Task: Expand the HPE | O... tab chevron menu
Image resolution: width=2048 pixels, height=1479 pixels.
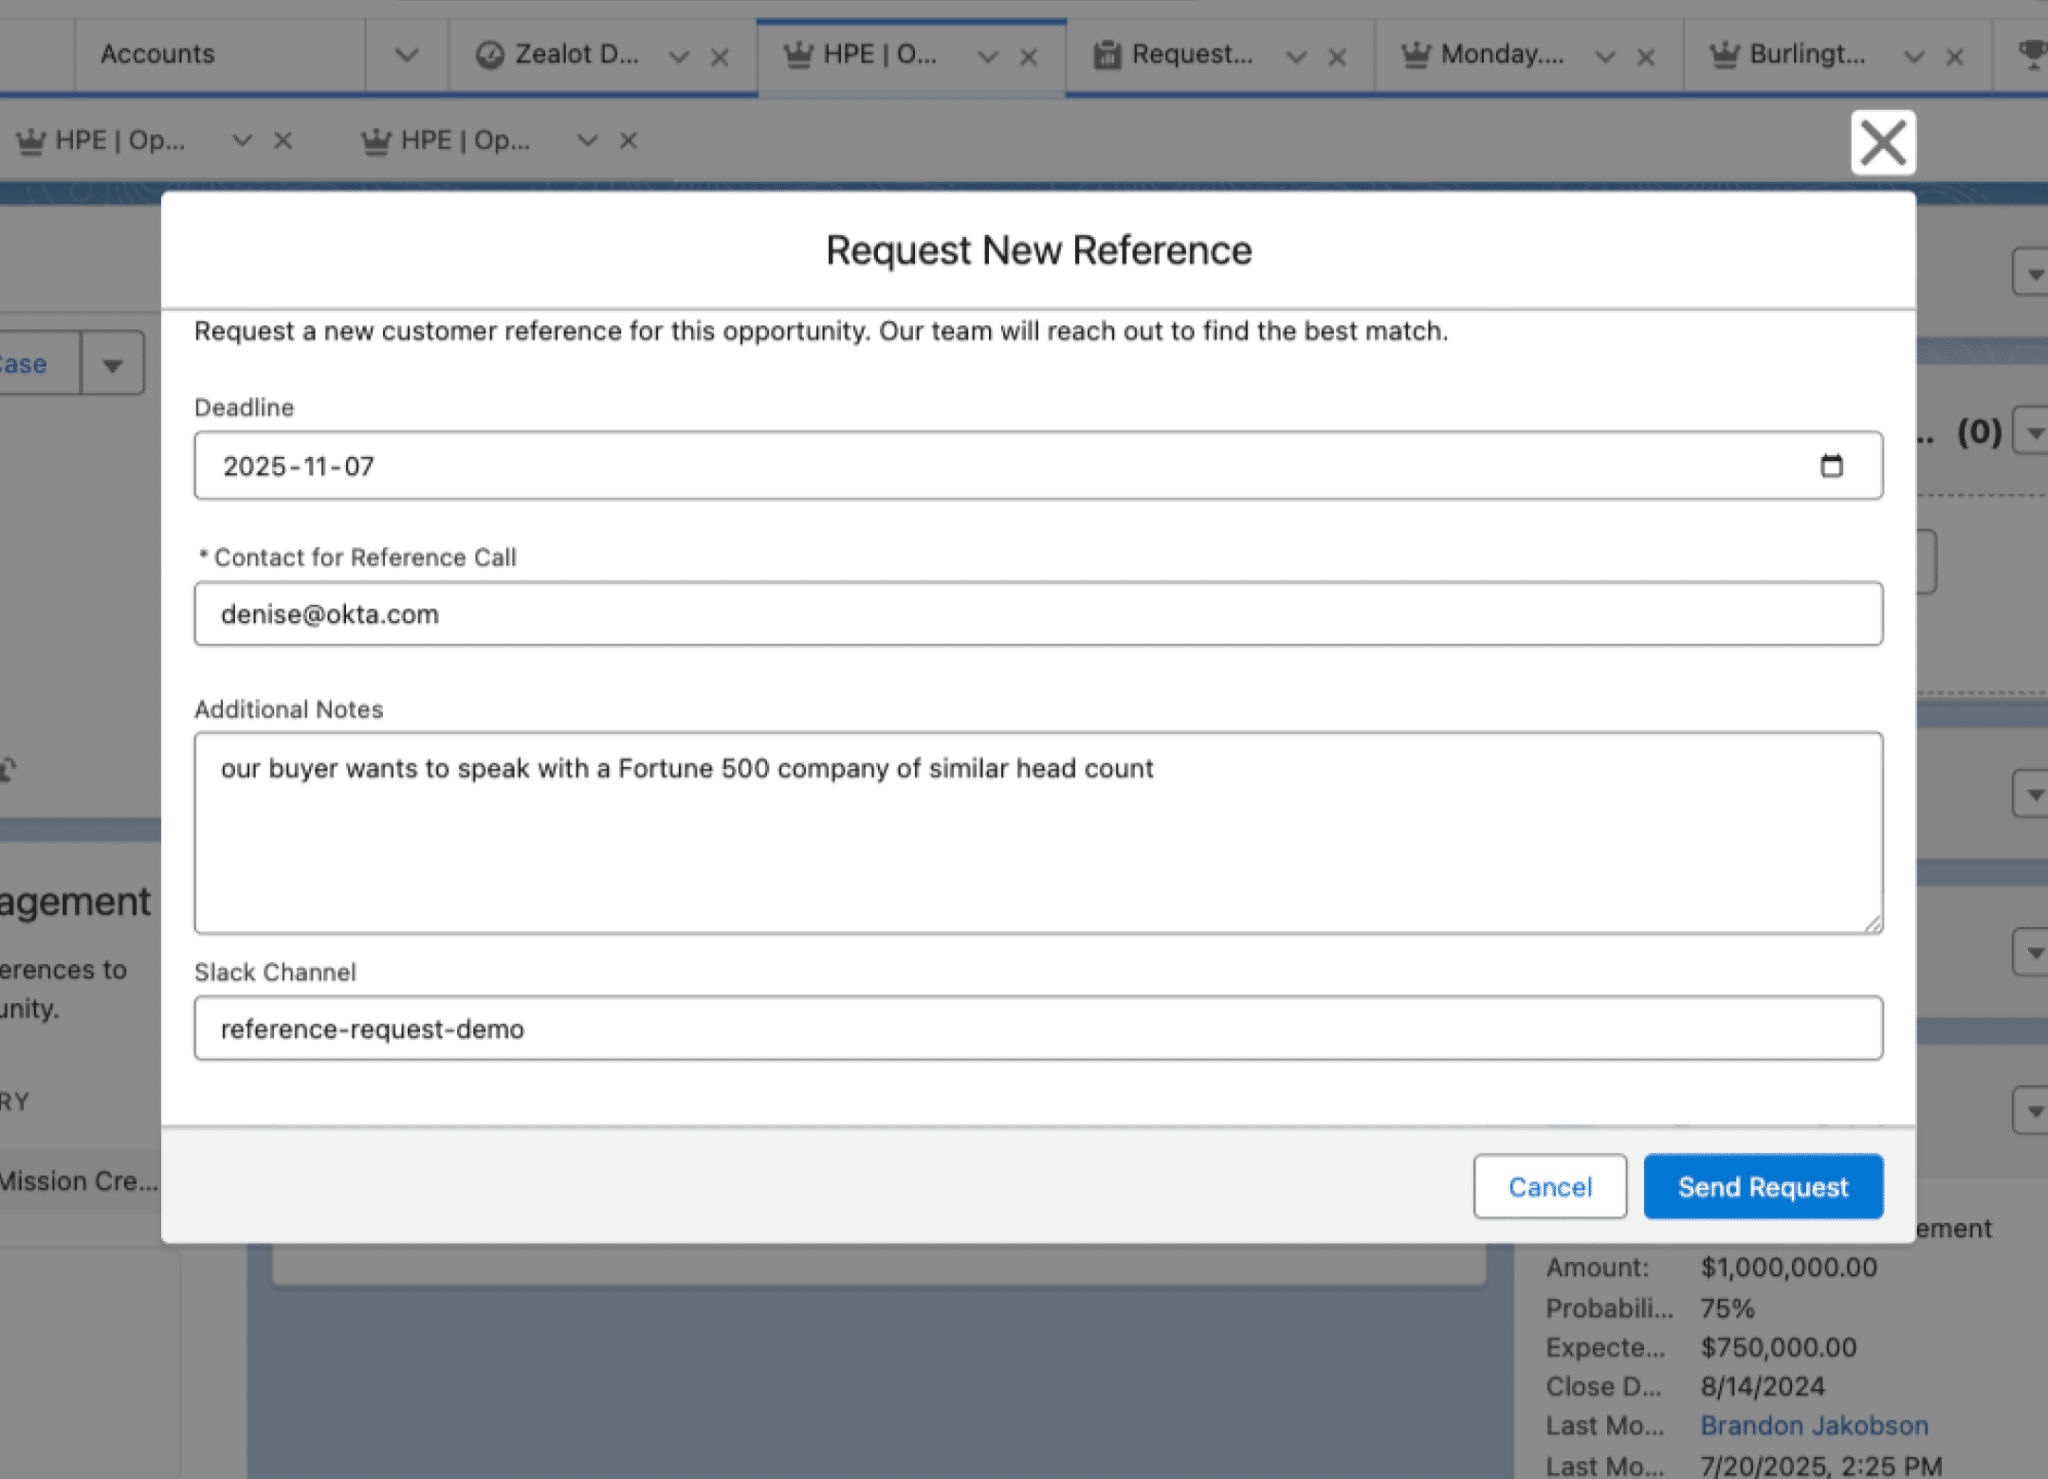Action: coord(987,57)
